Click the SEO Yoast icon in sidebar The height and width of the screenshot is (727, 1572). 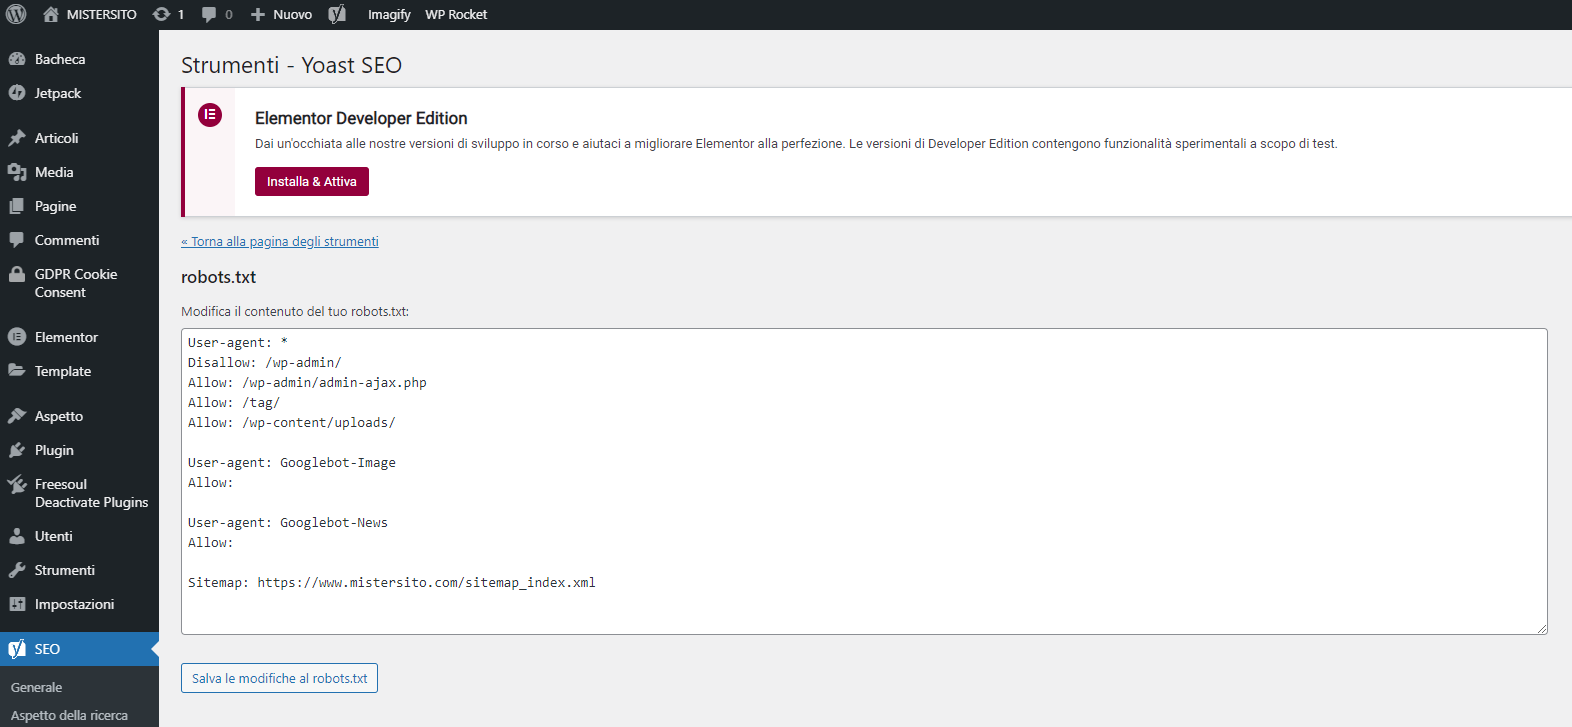[x=17, y=649]
